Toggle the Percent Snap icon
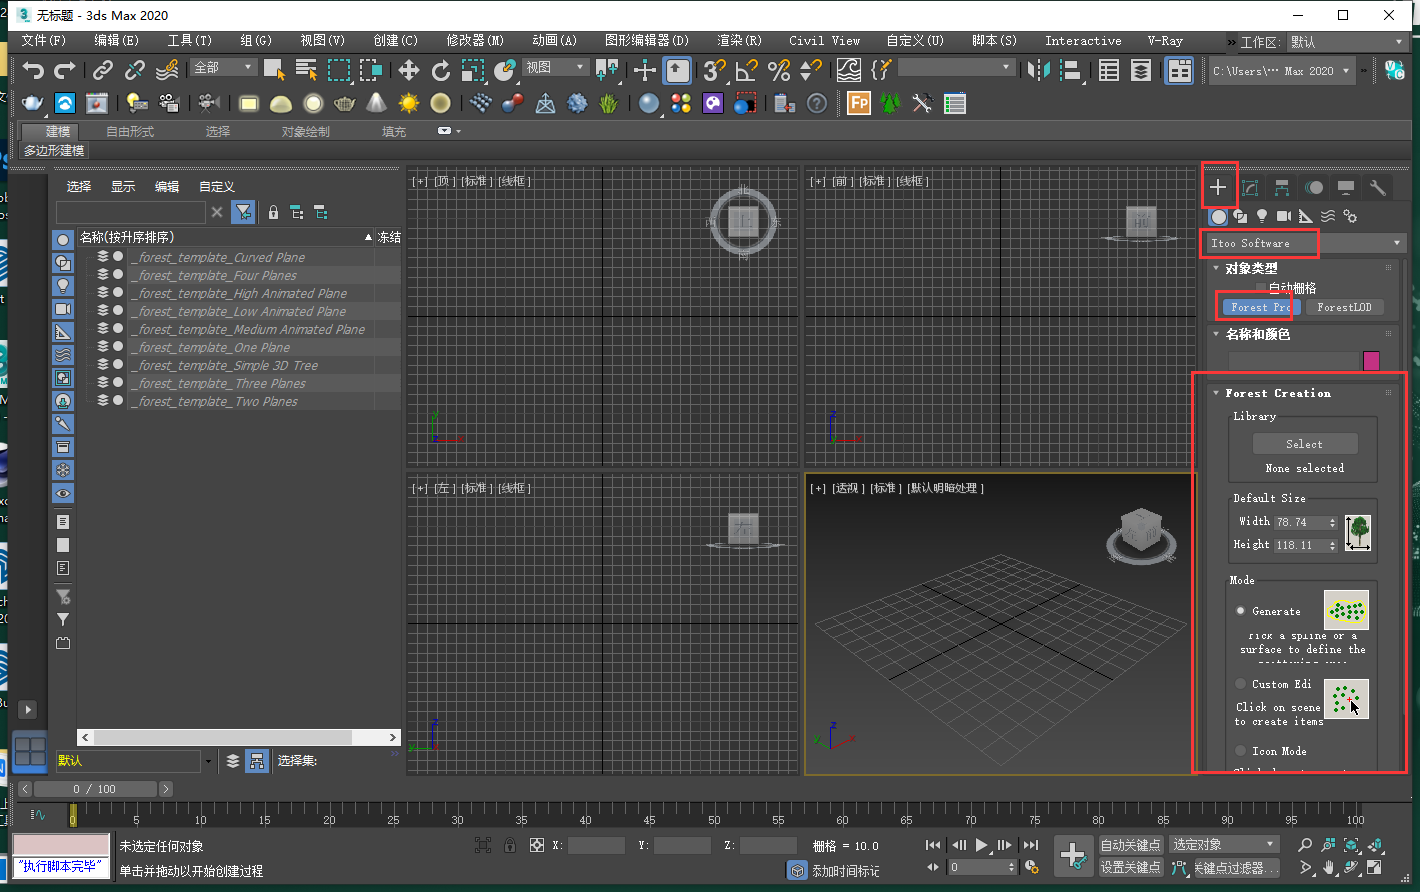Image resolution: width=1420 pixels, height=892 pixels. pyautogui.click(x=779, y=70)
